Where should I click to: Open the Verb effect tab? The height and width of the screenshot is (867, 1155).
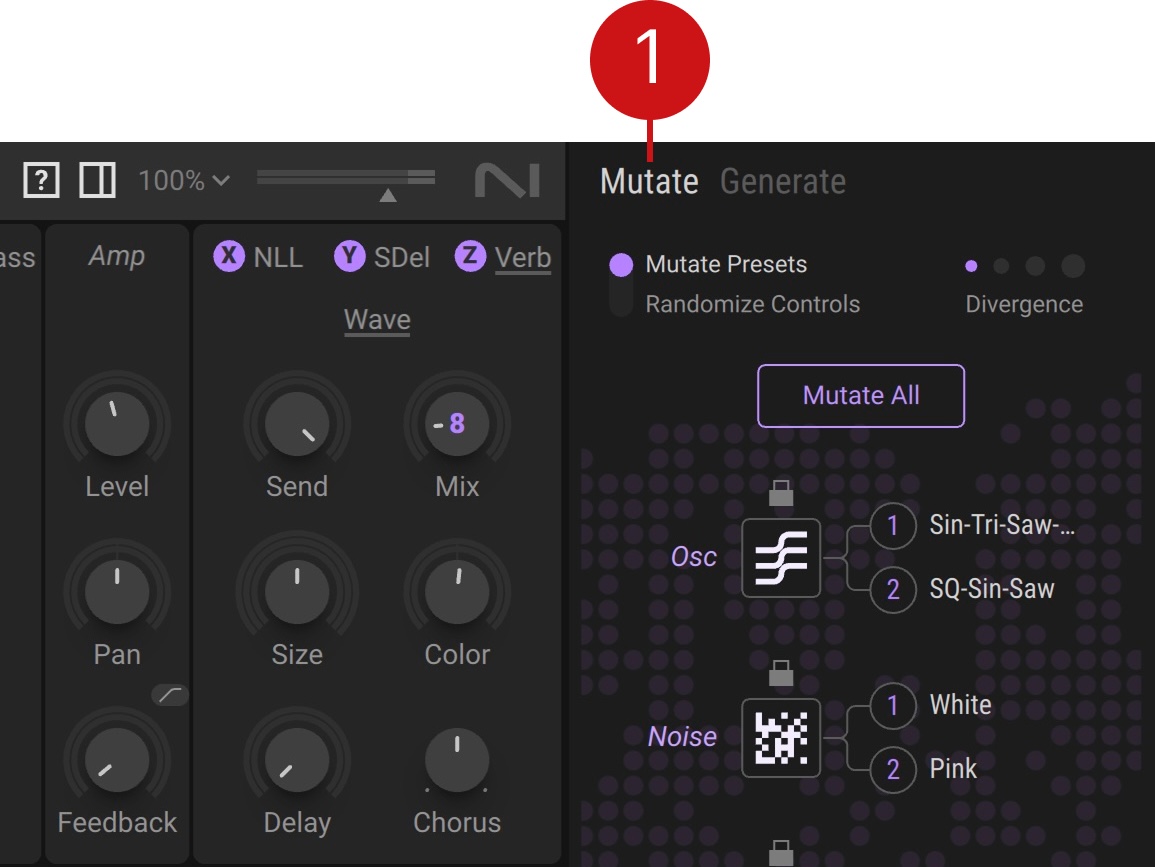pos(523,258)
